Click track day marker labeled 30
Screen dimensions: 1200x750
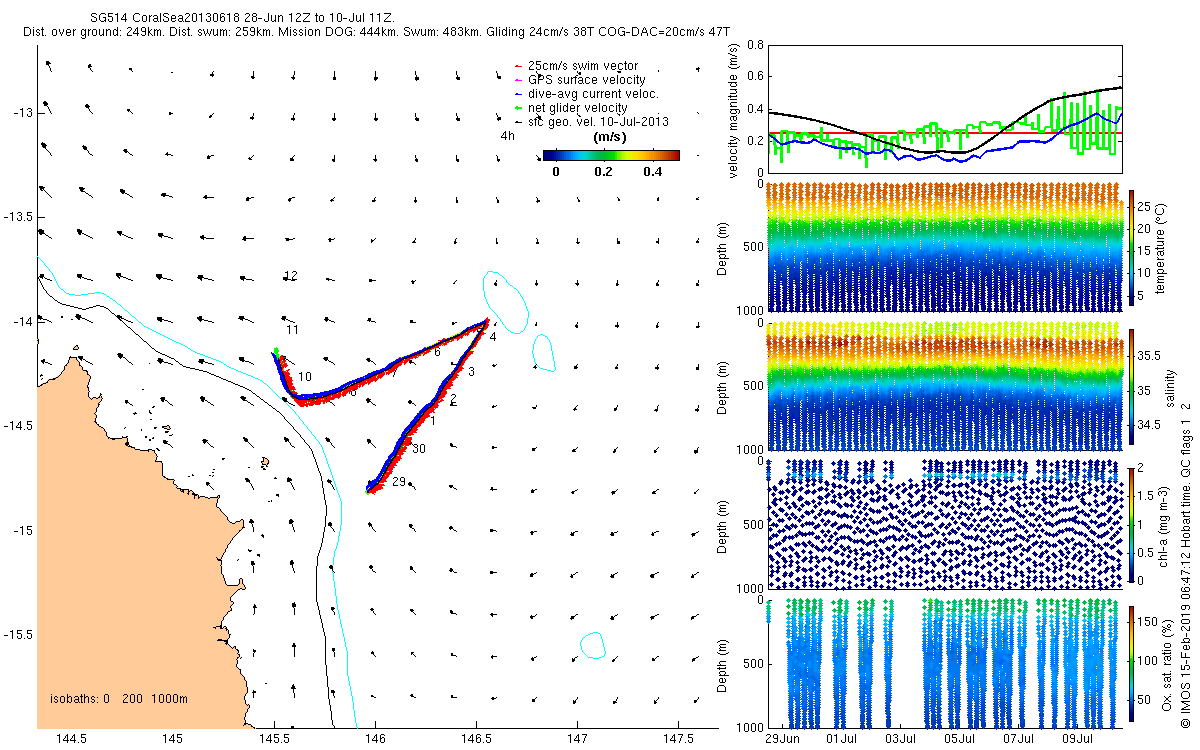pos(419,449)
